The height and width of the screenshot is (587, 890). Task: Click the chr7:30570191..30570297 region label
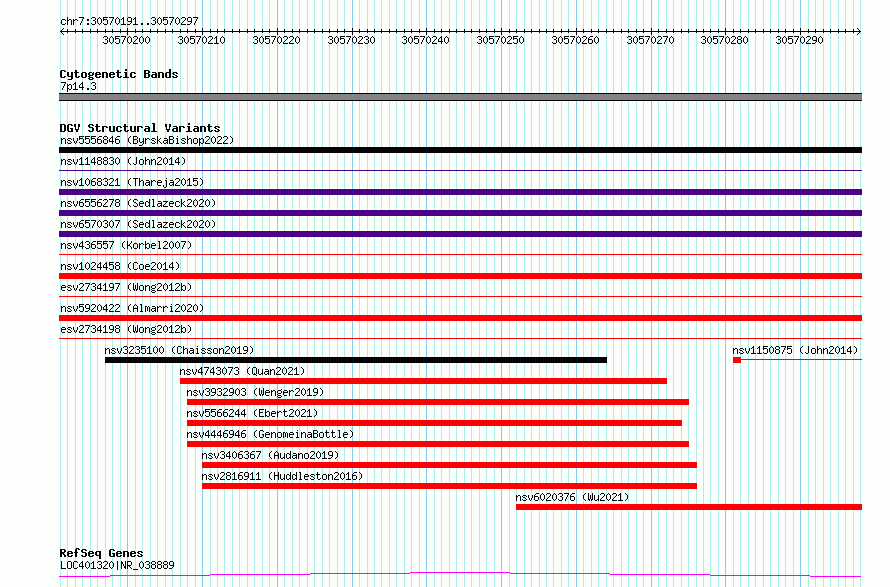click(129, 21)
